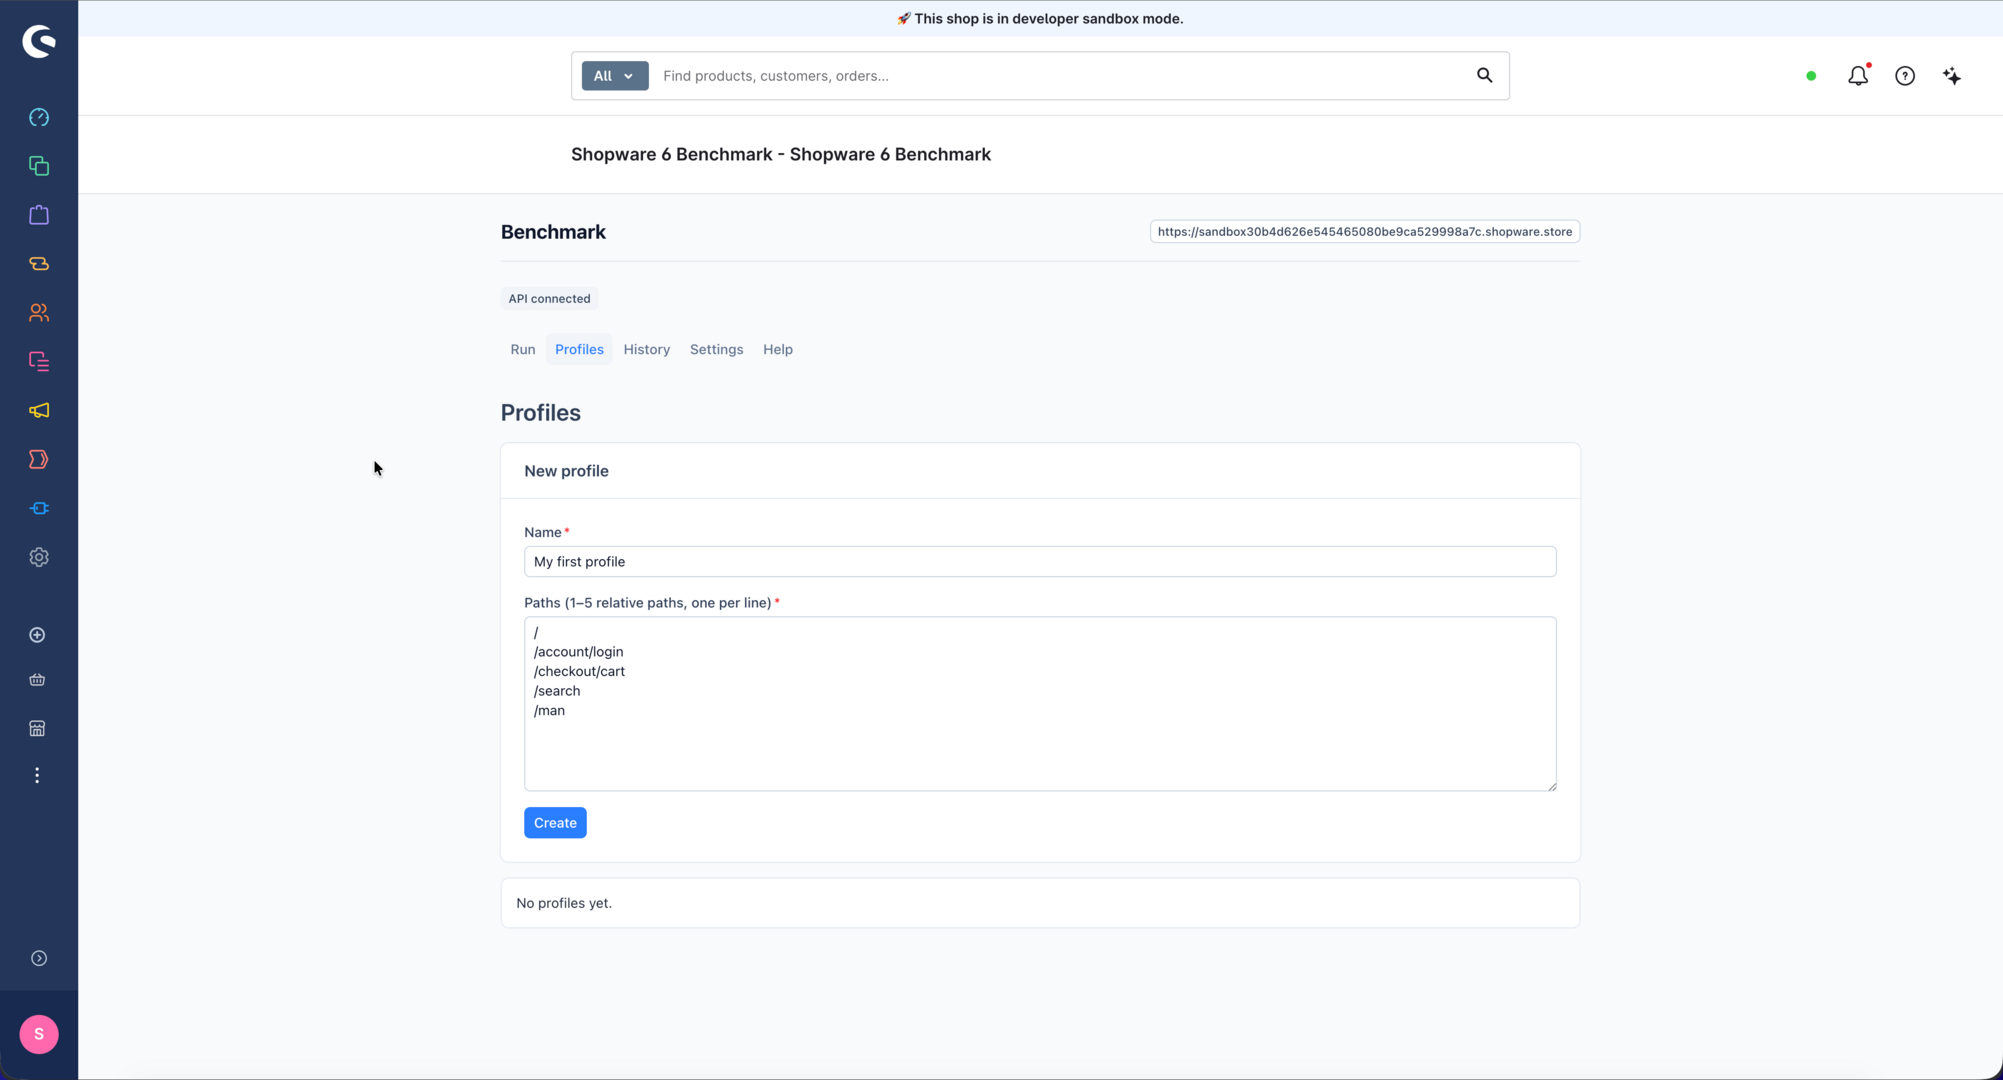The image size is (2003, 1080).
Task: Open Catalogues via the green stacked-squares icon
Action: point(39,166)
